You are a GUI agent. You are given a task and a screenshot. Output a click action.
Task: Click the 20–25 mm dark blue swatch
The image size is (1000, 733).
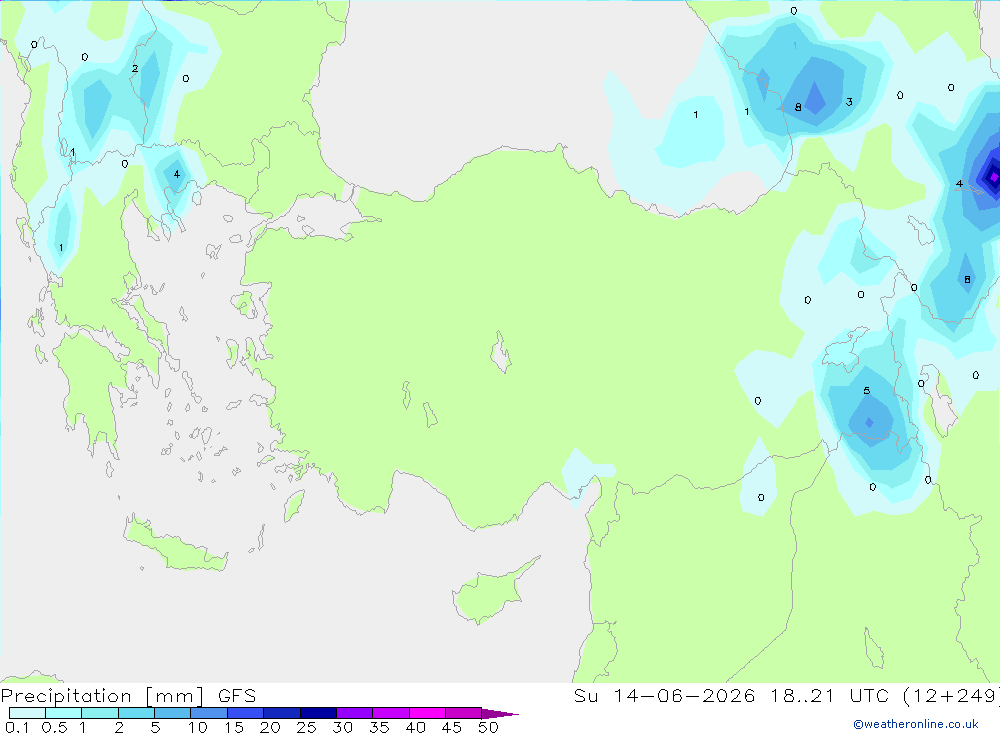pyautogui.click(x=282, y=713)
